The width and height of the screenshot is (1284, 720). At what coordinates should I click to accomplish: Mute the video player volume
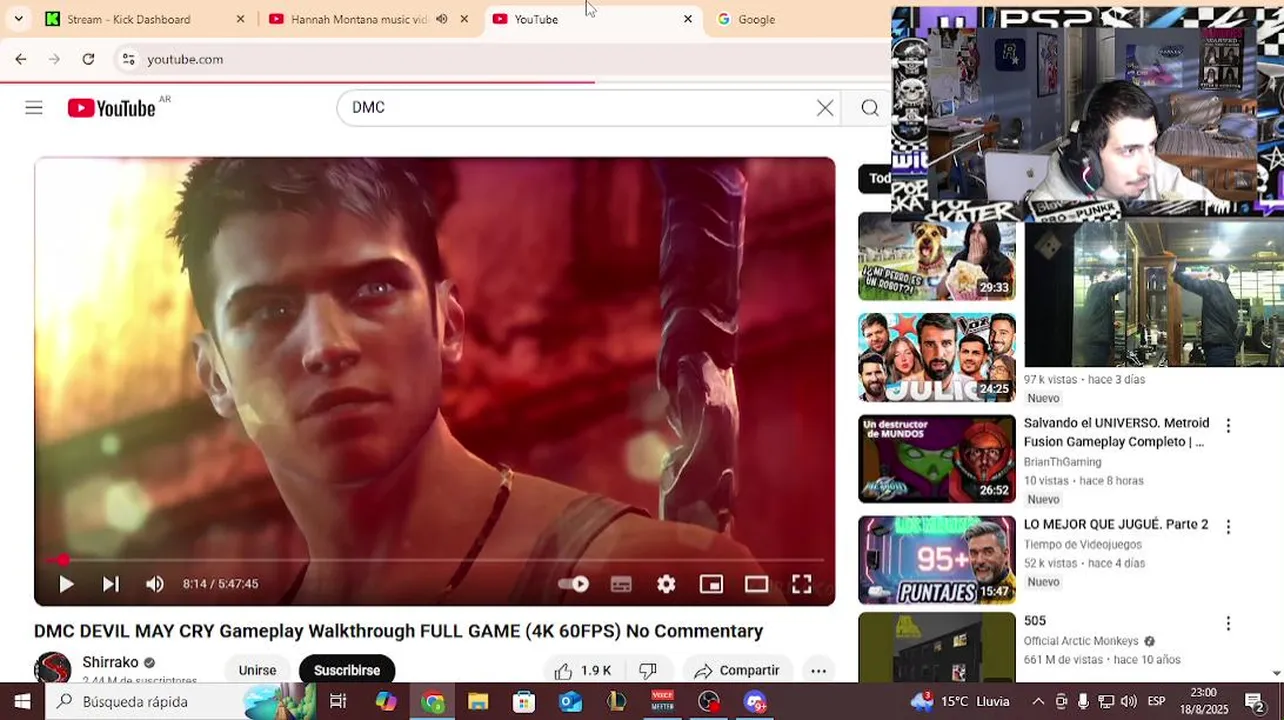155,584
